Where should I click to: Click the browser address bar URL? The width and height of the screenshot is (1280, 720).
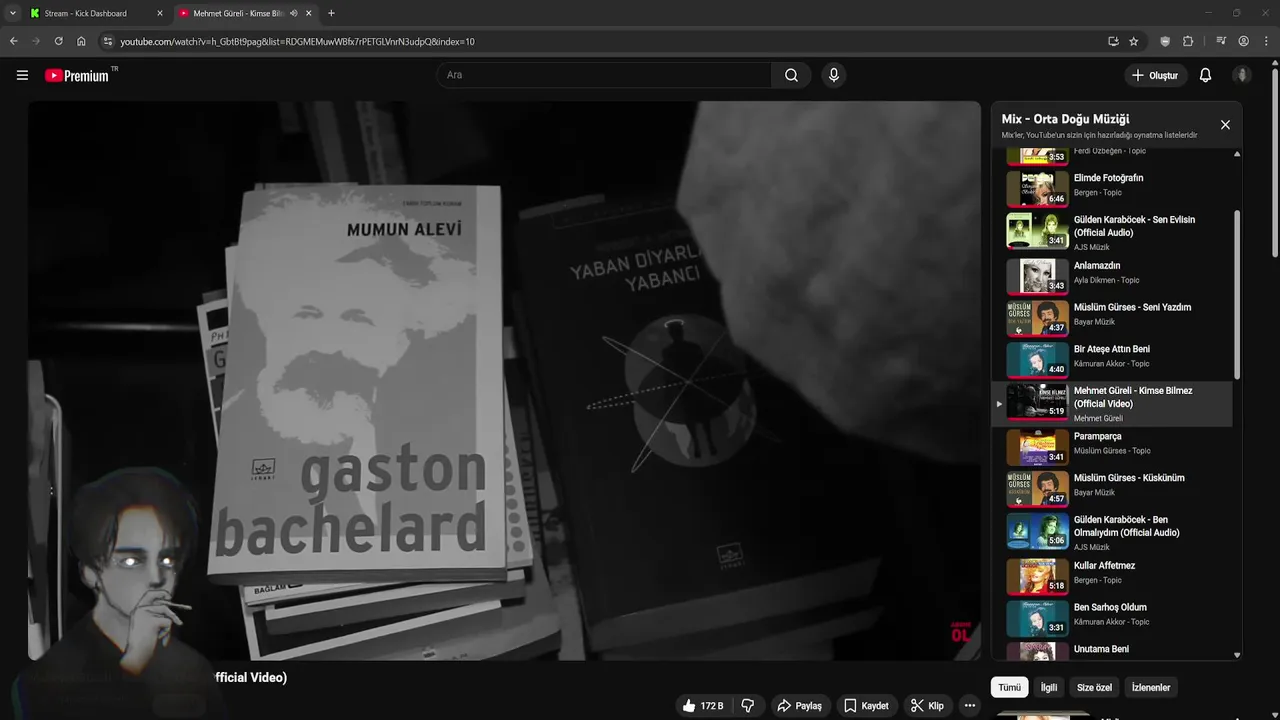click(297, 41)
